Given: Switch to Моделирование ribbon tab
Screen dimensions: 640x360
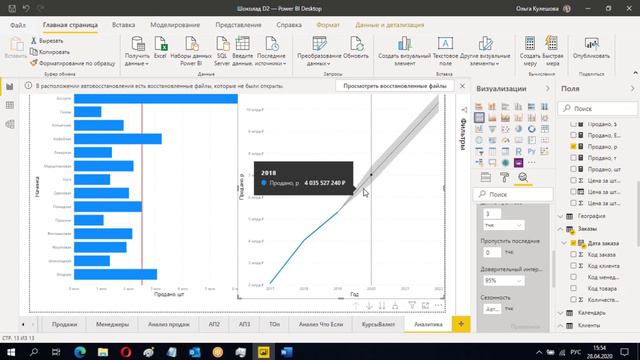Looking at the screenshot, I should click(x=175, y=25).
